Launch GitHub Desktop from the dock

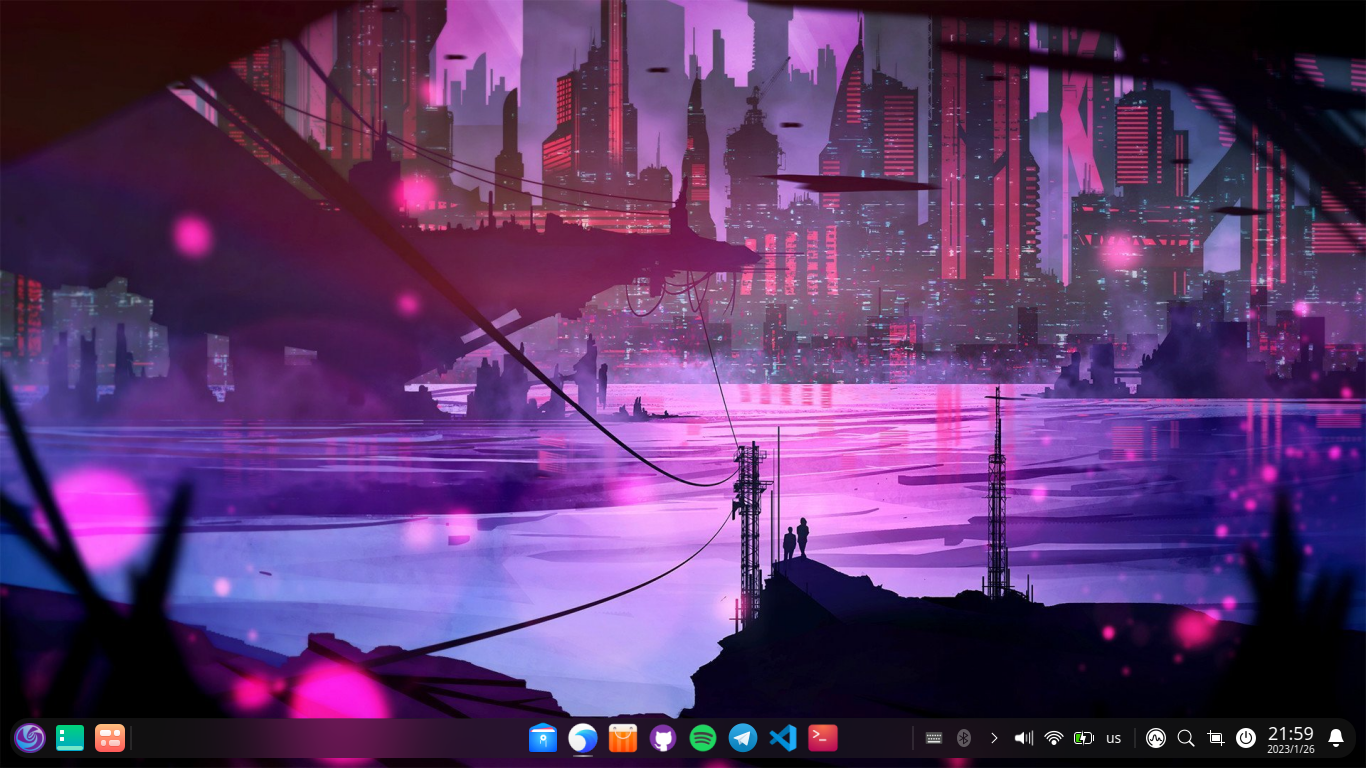(x=663, y=738)
